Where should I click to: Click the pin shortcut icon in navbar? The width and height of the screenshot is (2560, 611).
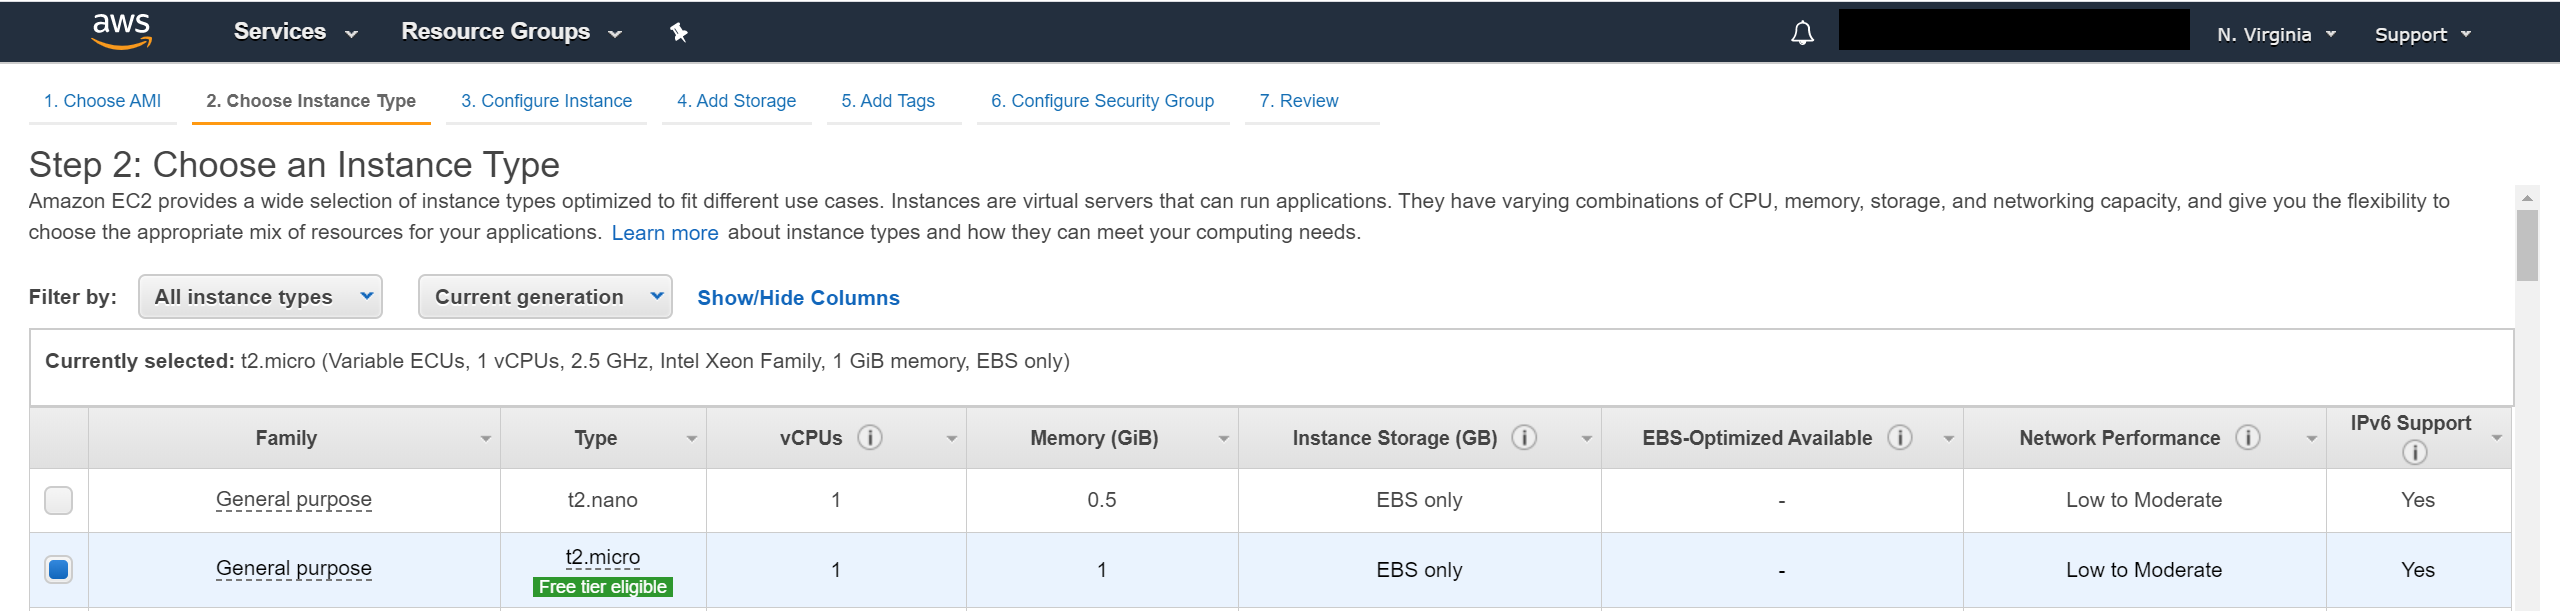pos(679,32)
